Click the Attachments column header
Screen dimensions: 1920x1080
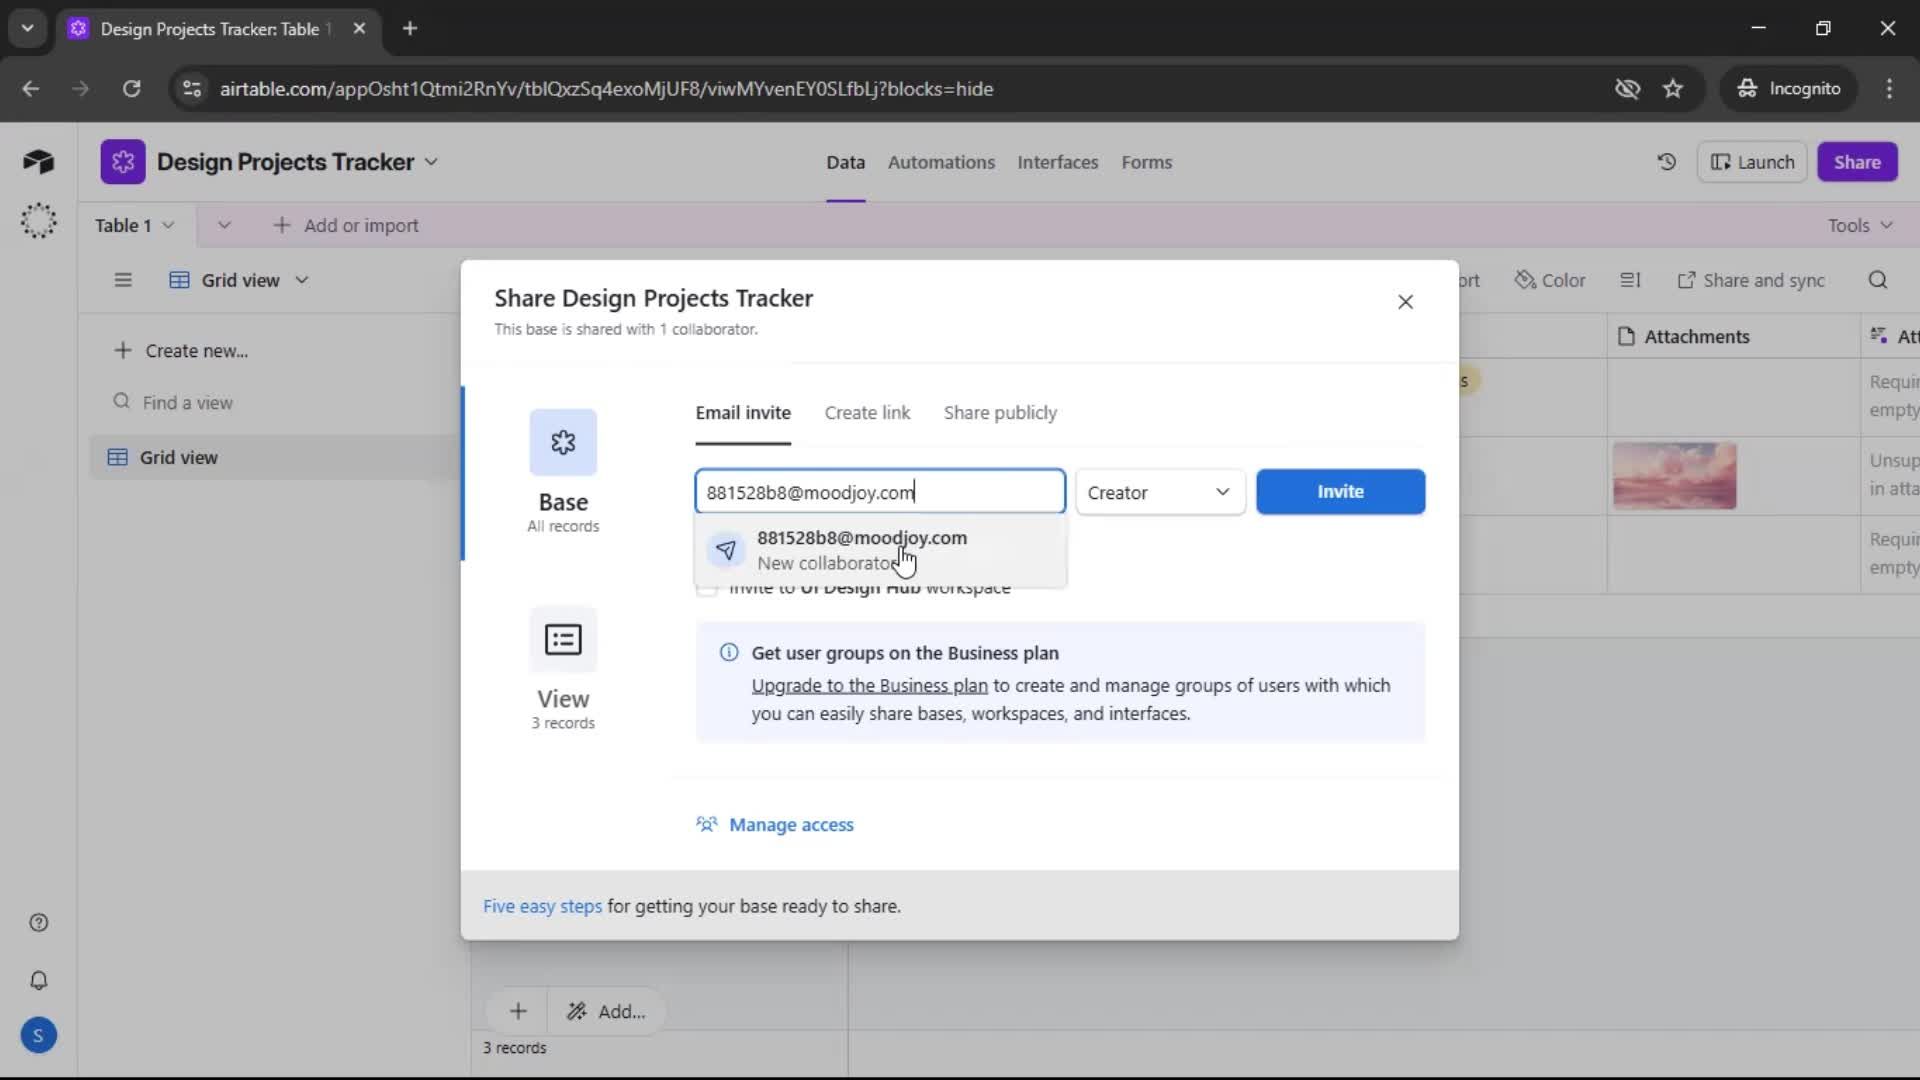click(1733, 337)
